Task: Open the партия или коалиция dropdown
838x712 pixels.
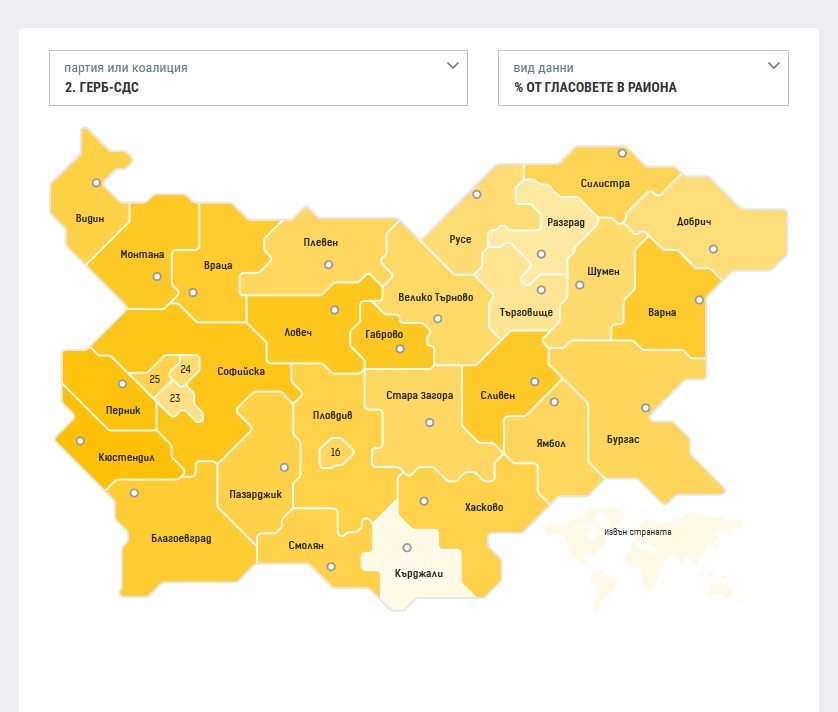Action: coord(258,78)
